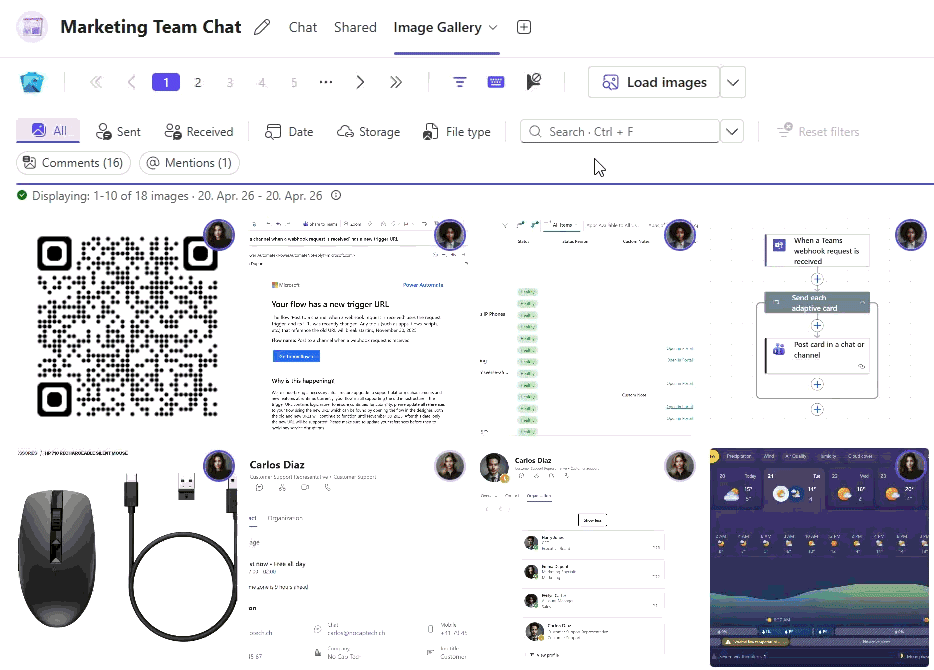The image size is (934, 670).
Task: Click sender avatar on status list image
Action: point(680,235)
